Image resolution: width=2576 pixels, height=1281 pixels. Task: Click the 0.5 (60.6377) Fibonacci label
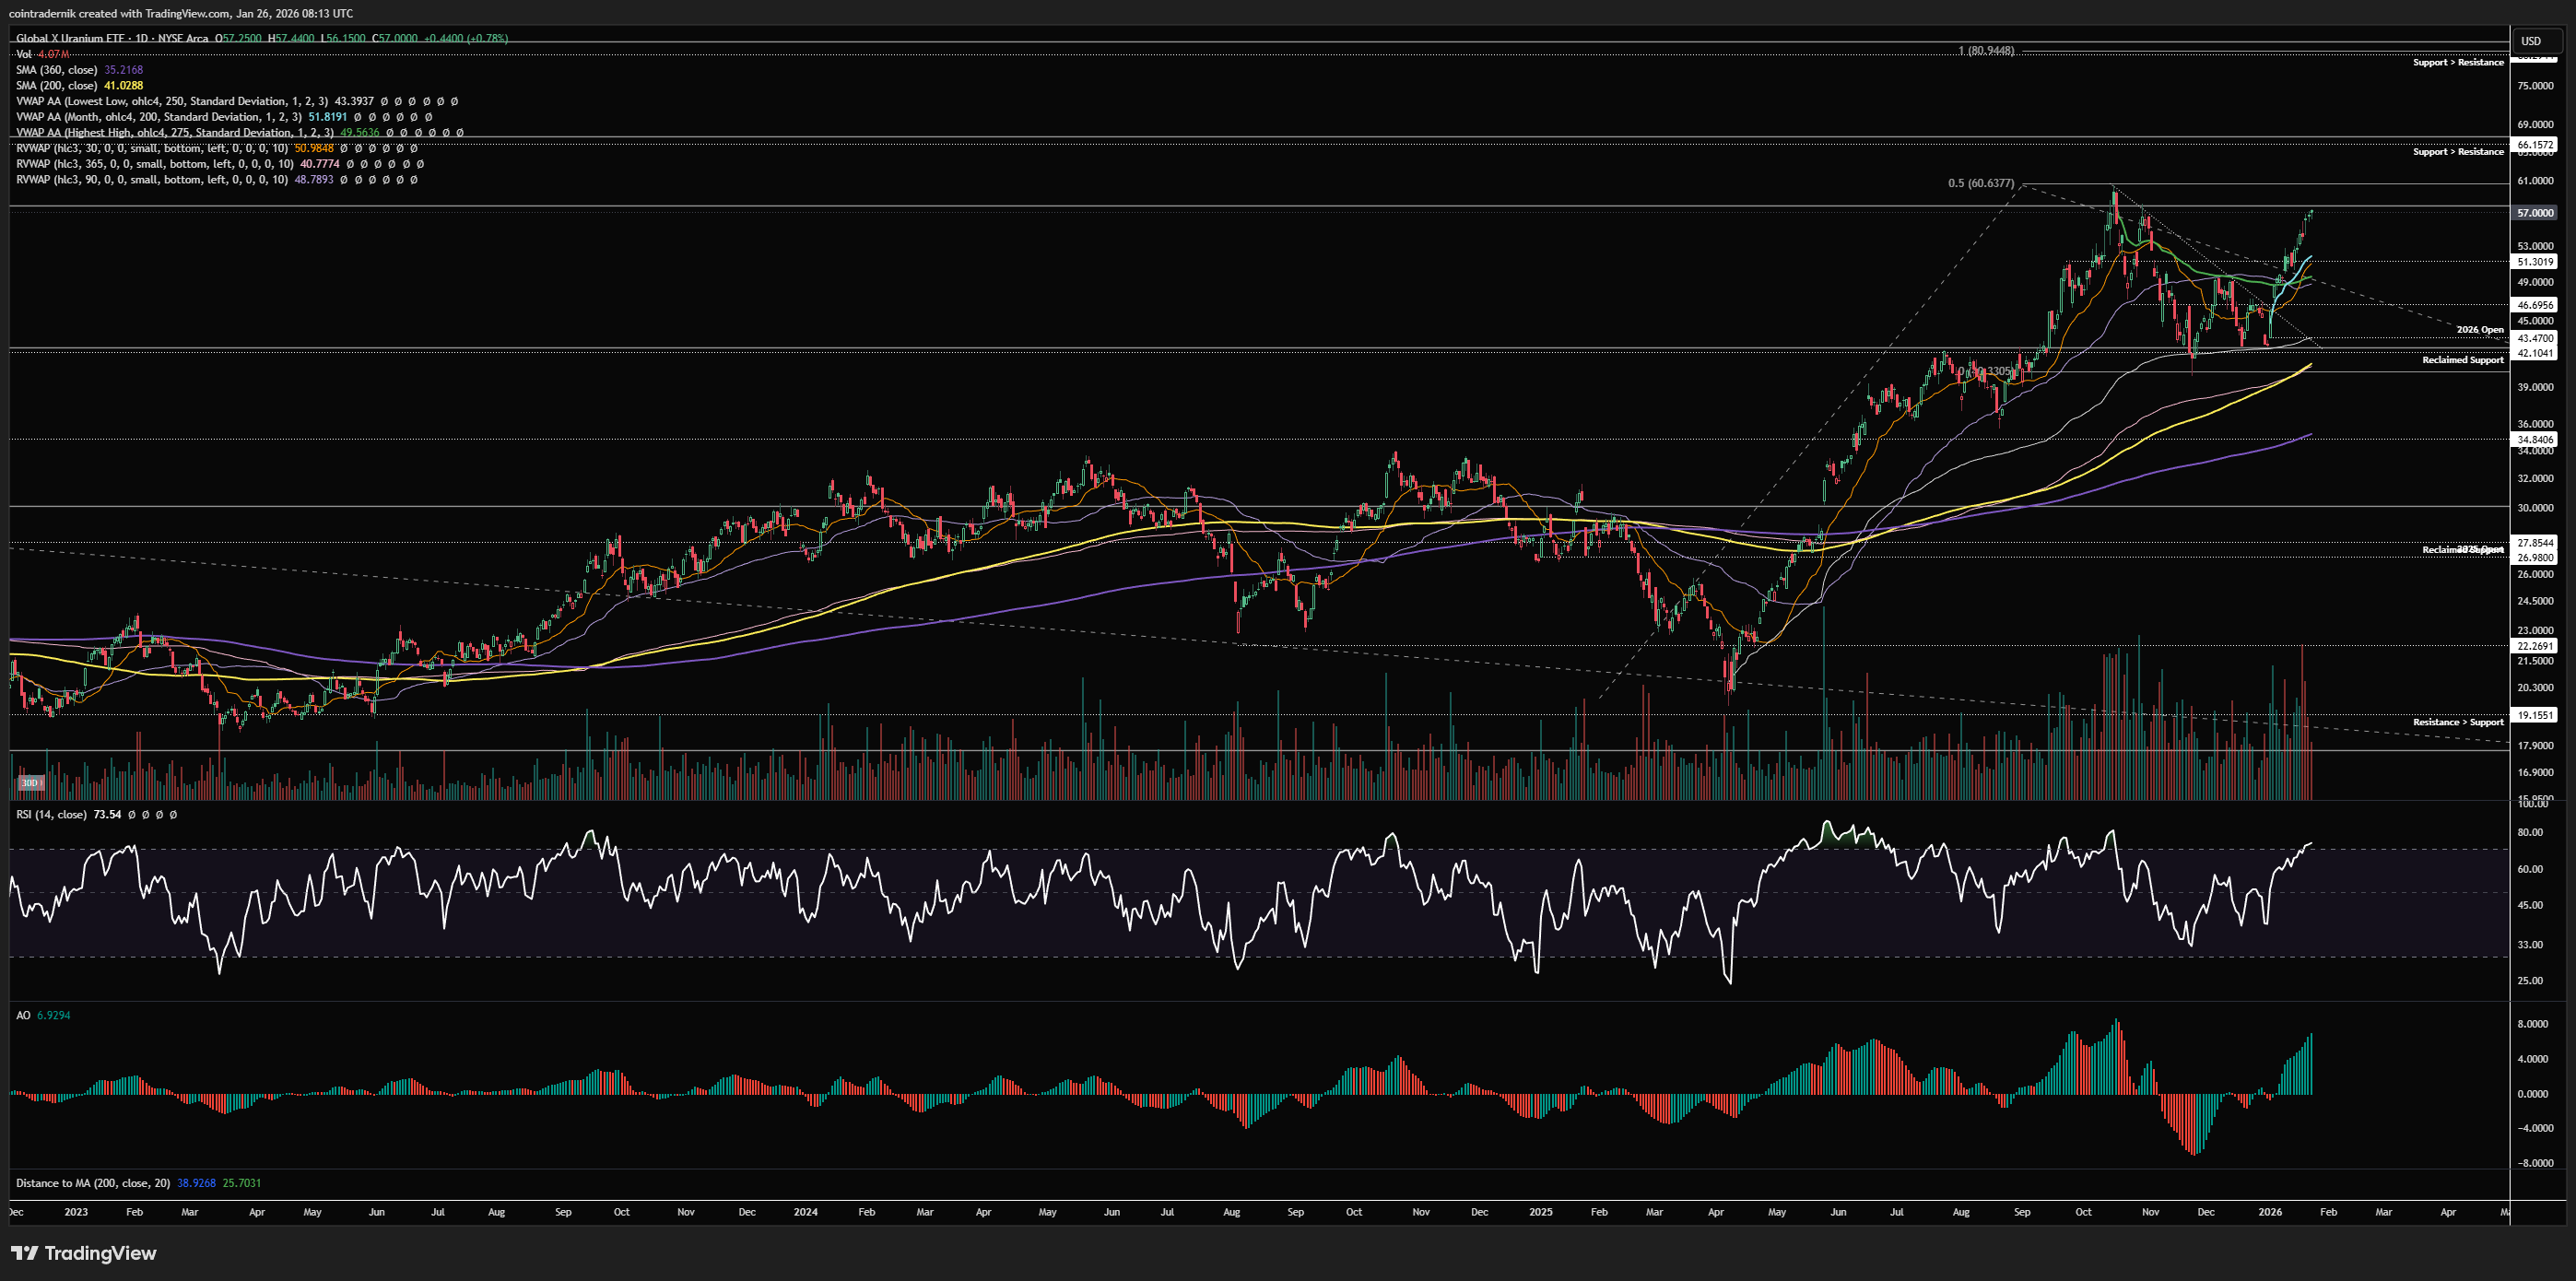click(1980, 183)
